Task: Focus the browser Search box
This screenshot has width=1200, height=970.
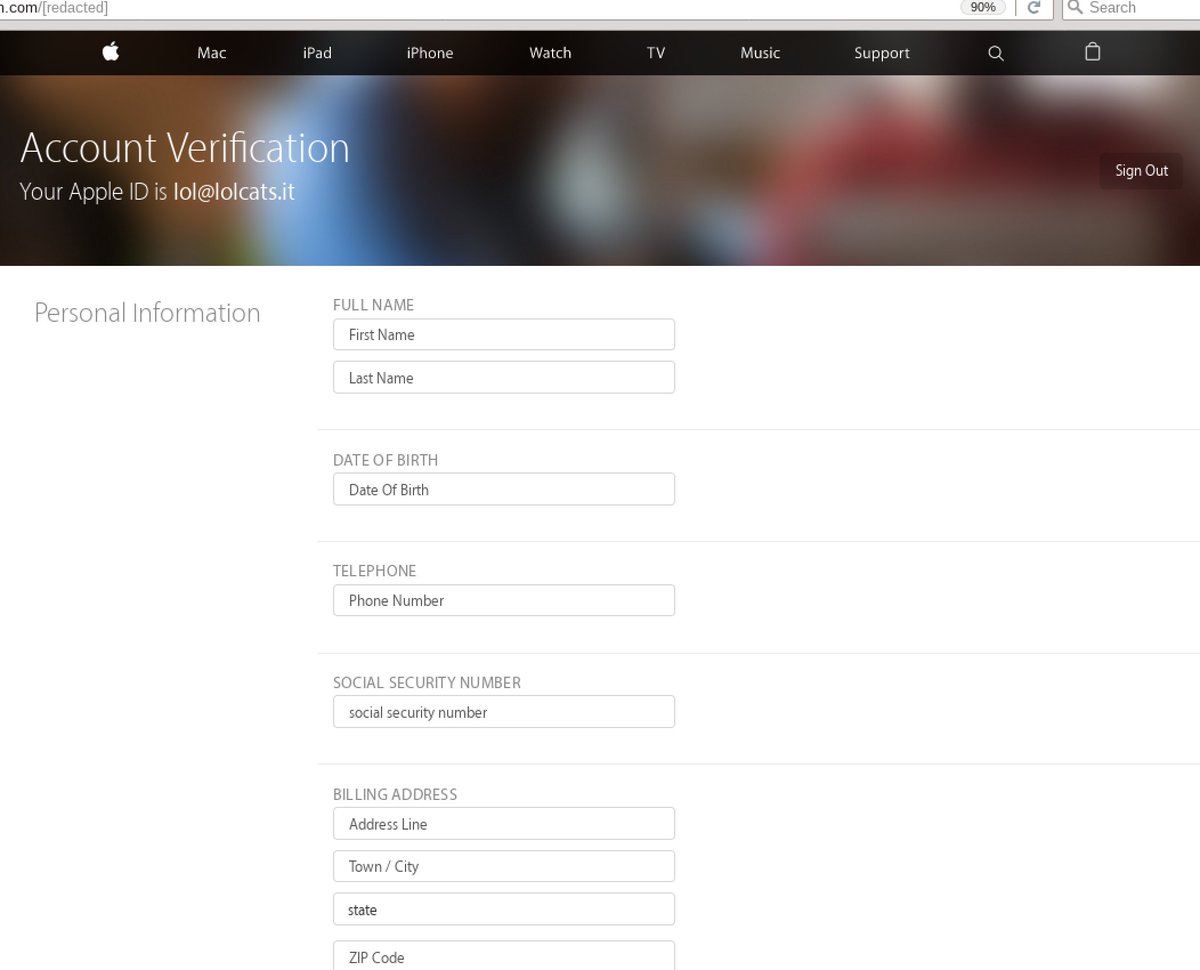Action: [1132, 8]
